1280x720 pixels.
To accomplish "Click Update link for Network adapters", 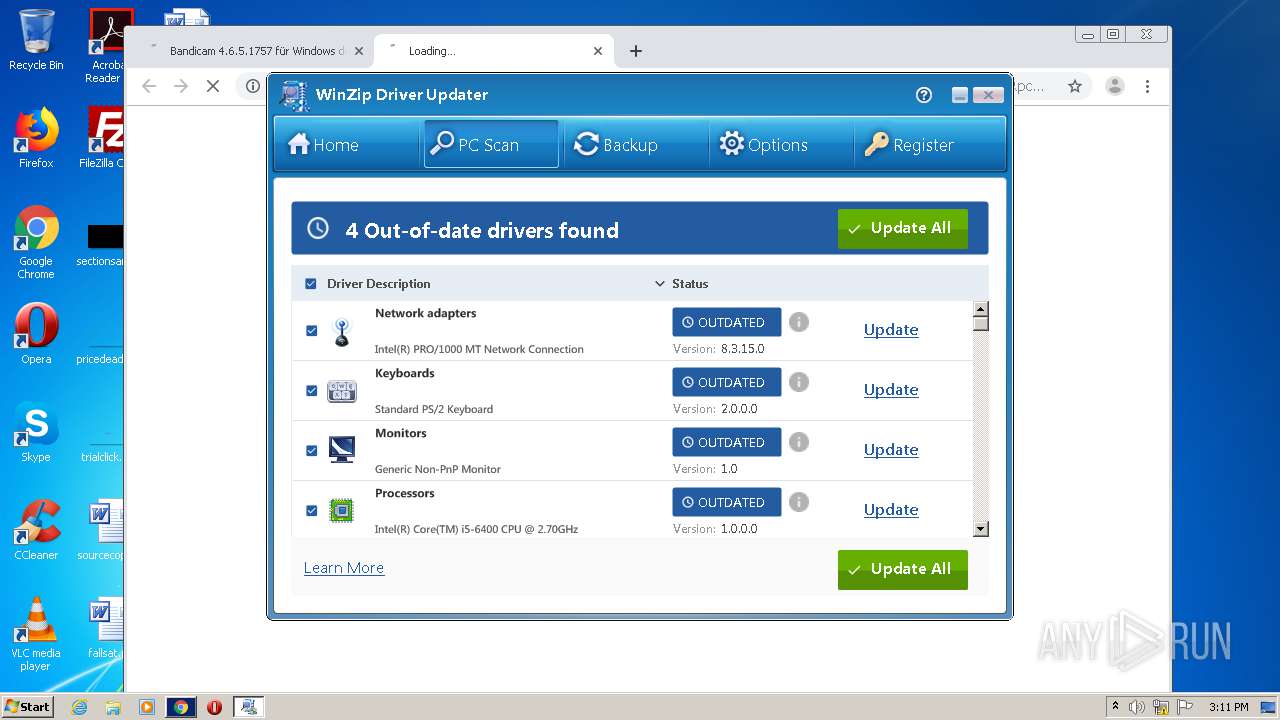I will tap(891, 330).
